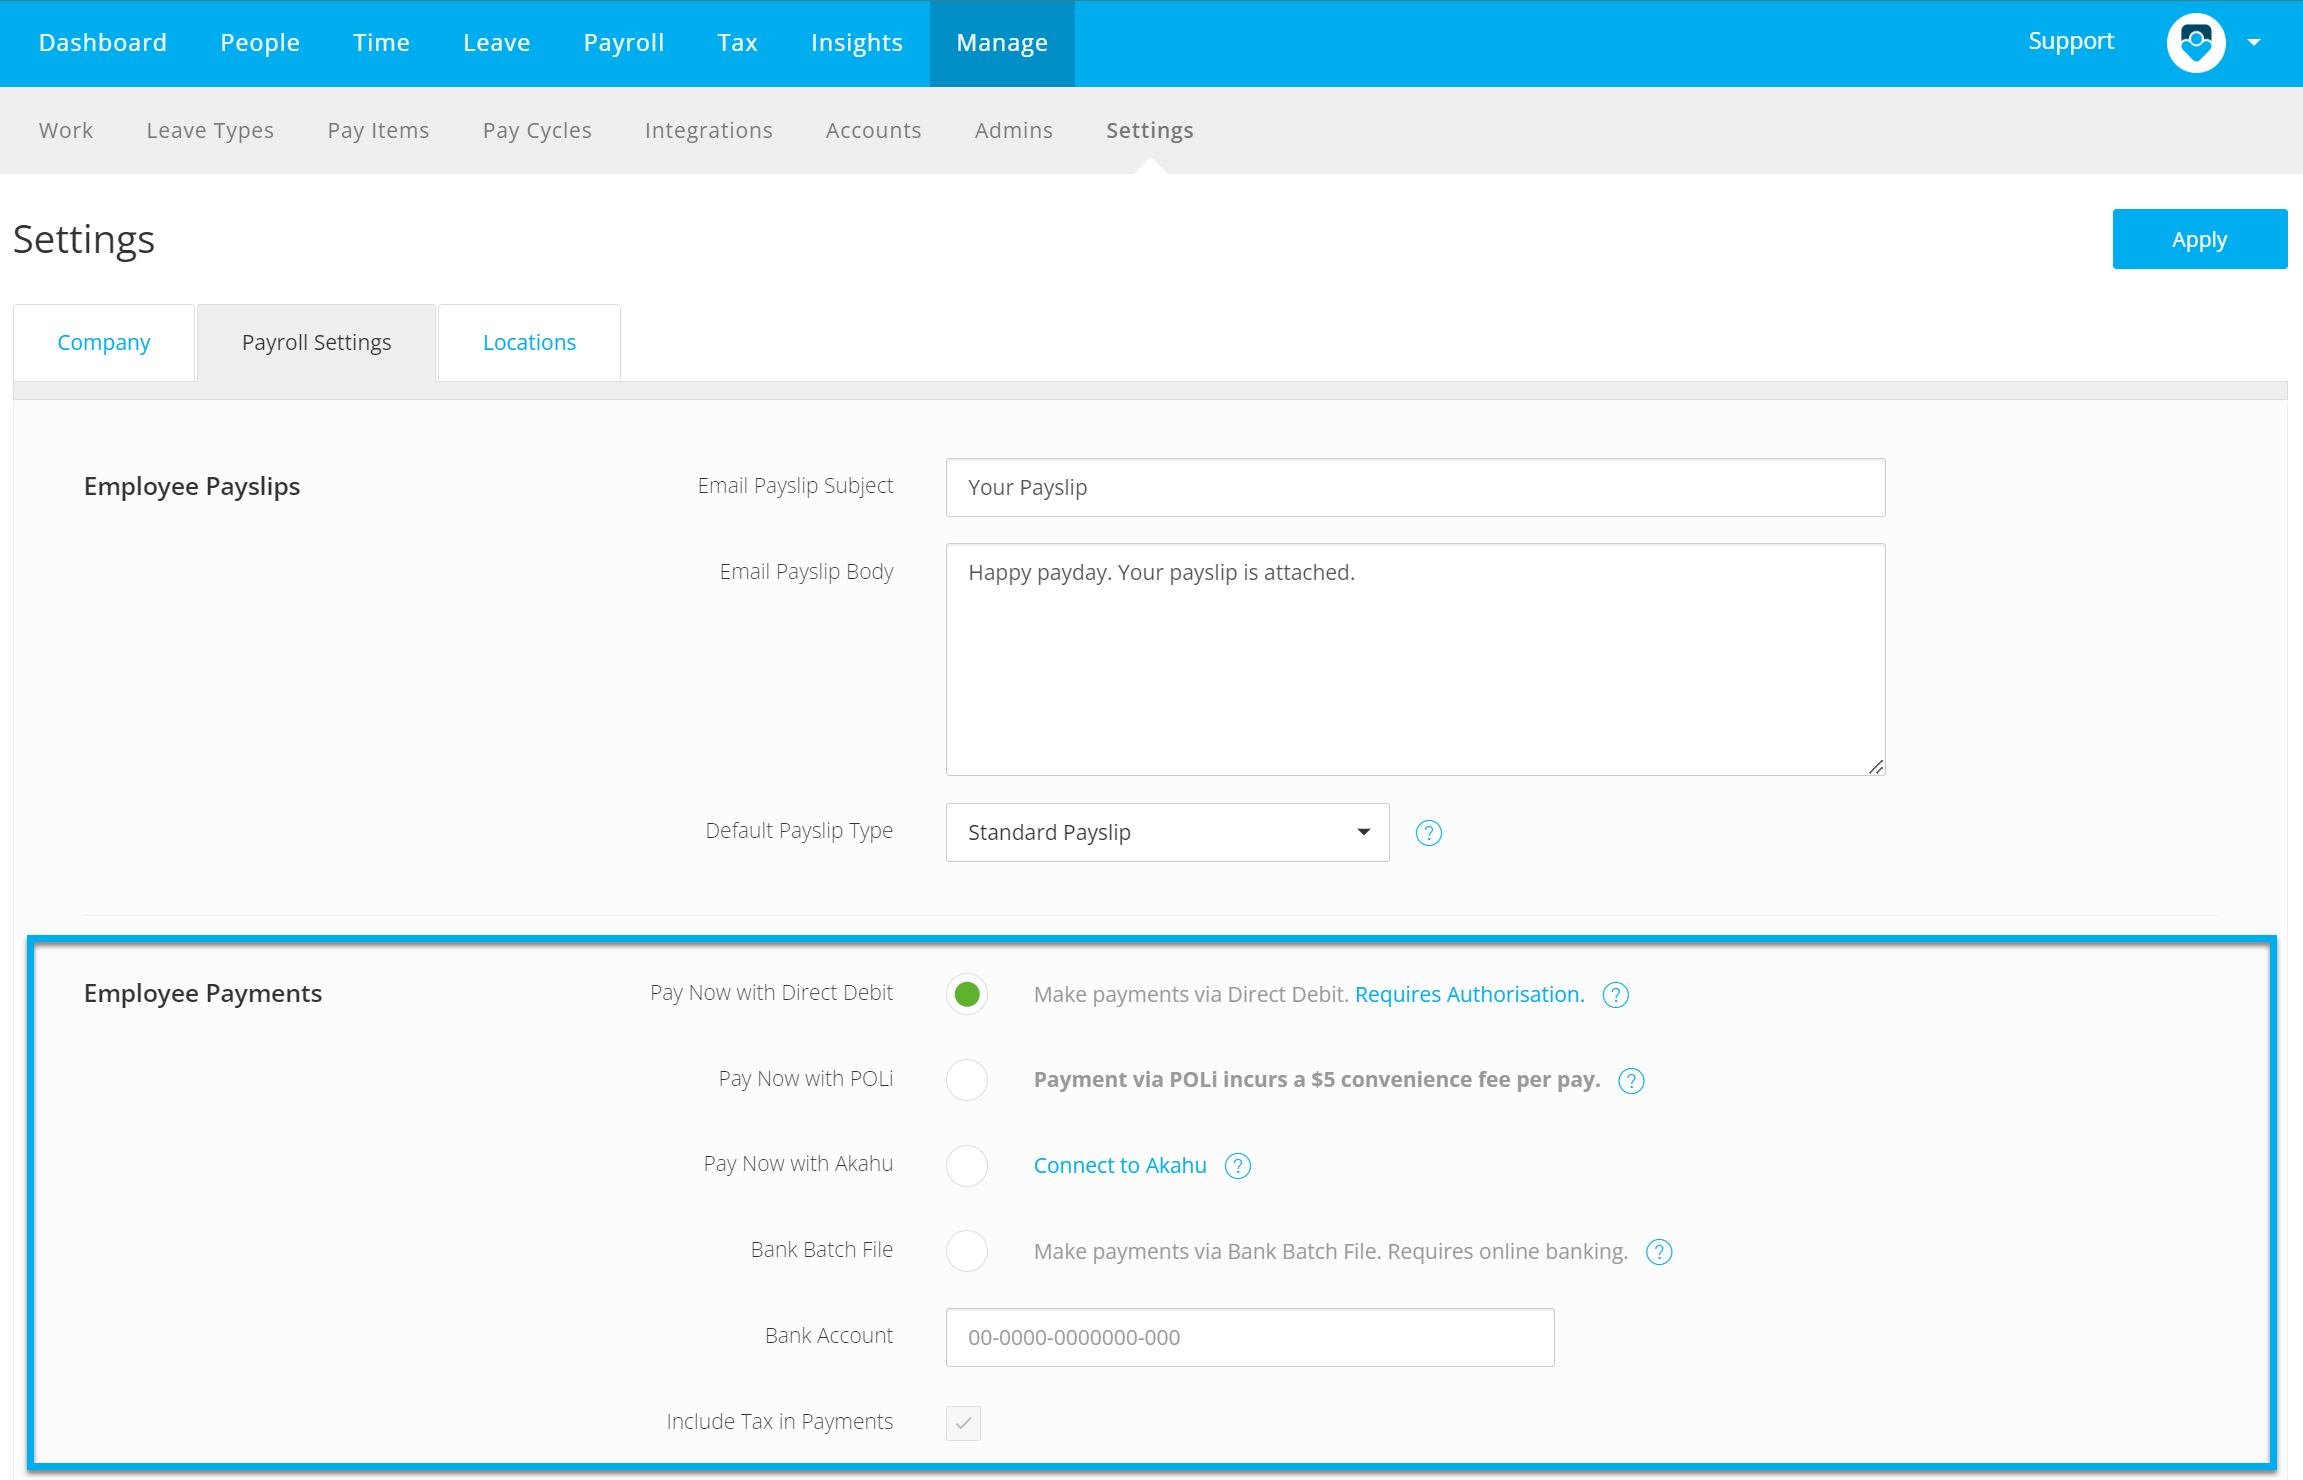Open Admins submenu
Screen dimensions: 2303x1480
click(x=1013, y=130)
